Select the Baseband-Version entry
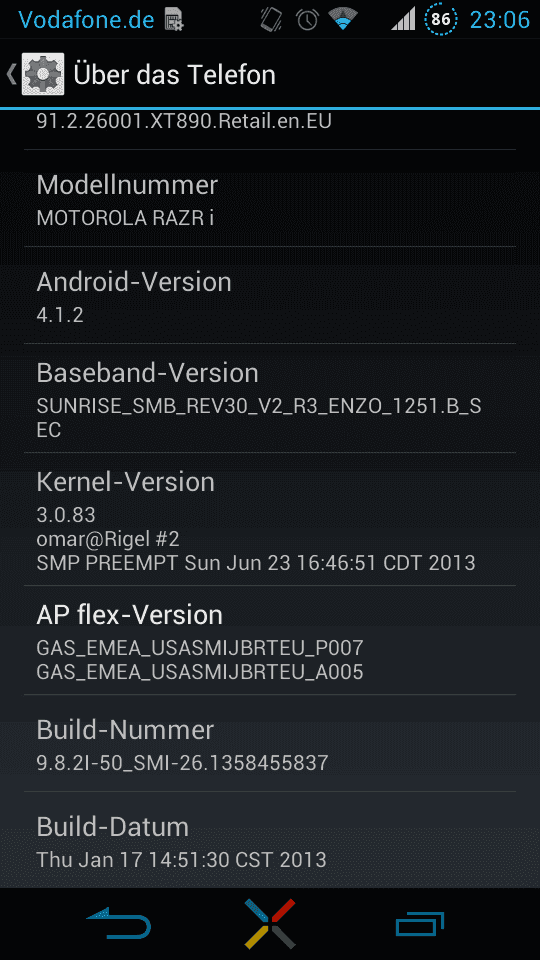 tap(270, 398)
